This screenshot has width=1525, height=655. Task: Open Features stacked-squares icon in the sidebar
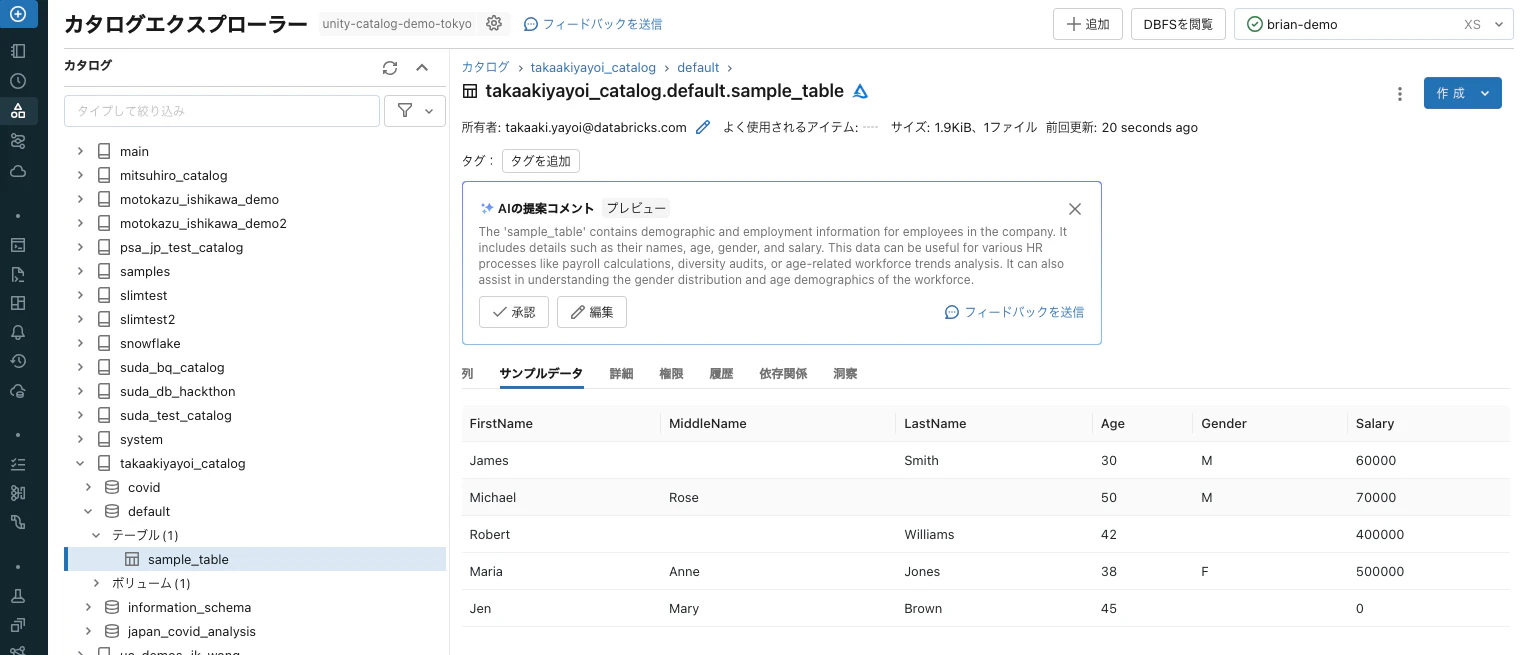click(18, 625)
